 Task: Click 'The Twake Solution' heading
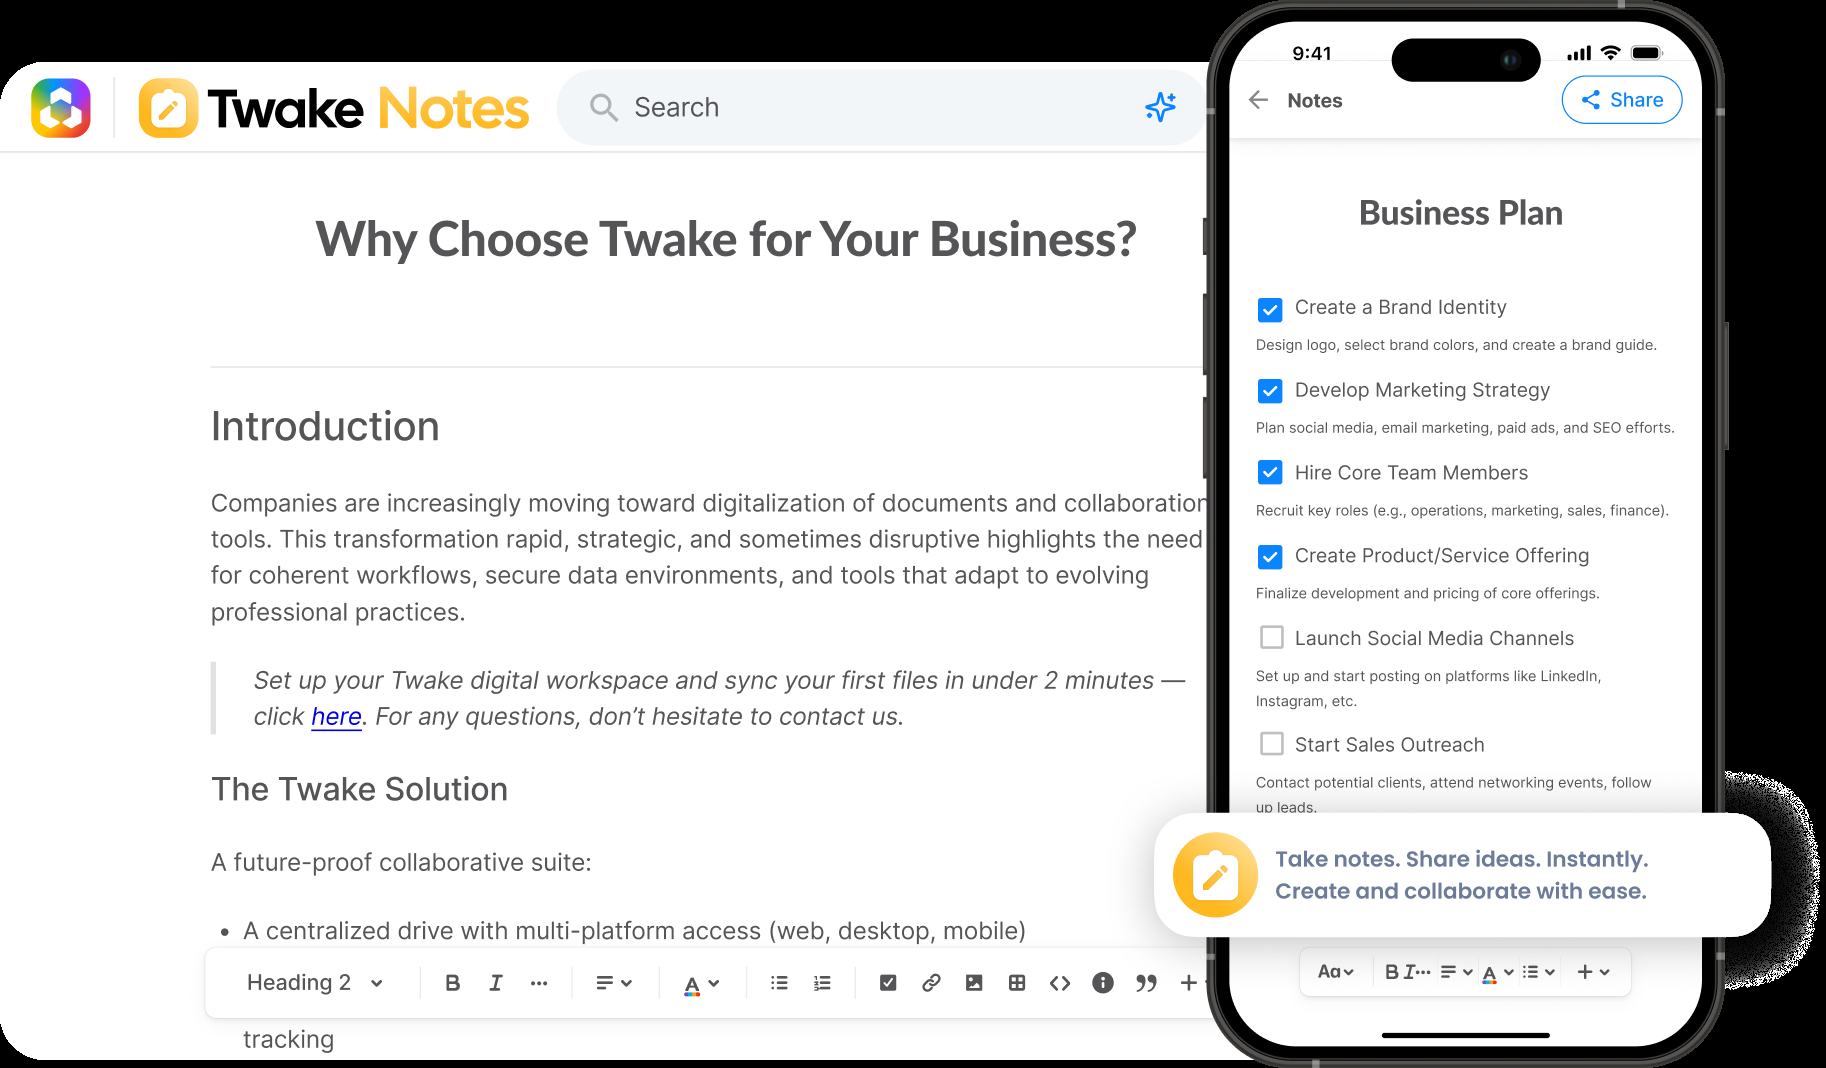pyautogui.click(x=359, y=790)
